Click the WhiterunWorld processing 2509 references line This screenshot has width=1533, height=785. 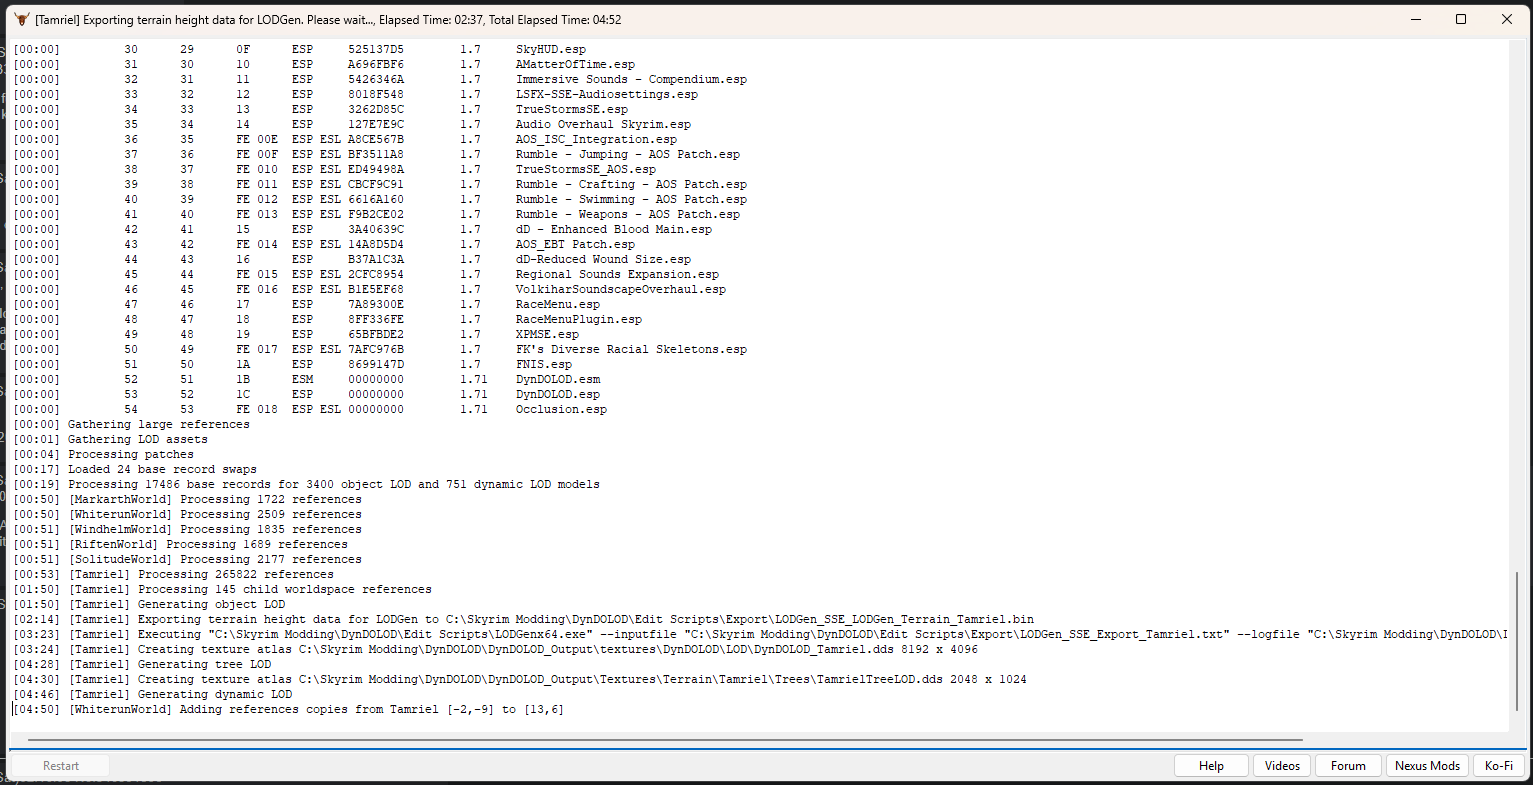click(x=187, y=514)
